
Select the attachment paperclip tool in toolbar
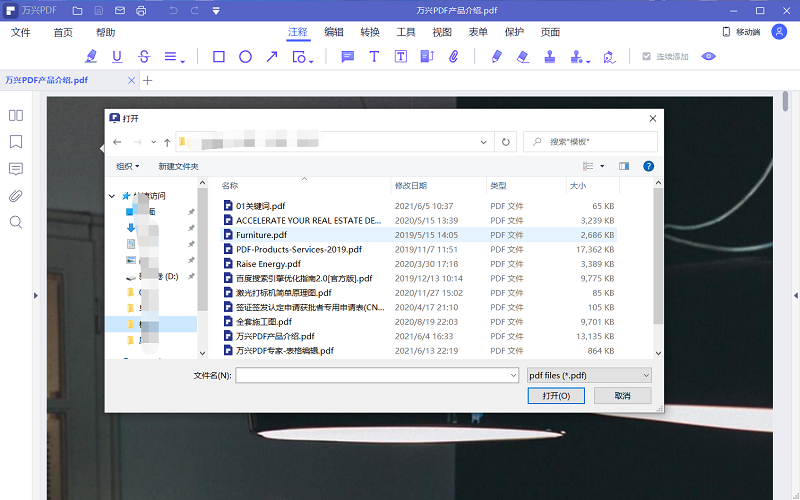click(x=453, y=57)
